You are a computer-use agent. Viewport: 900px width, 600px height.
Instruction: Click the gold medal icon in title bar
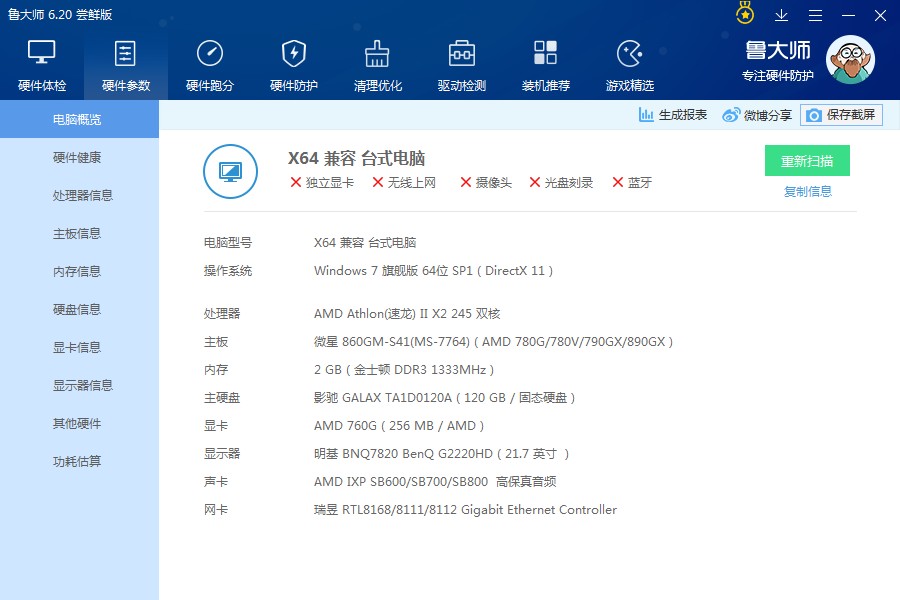tap(745, 14)
